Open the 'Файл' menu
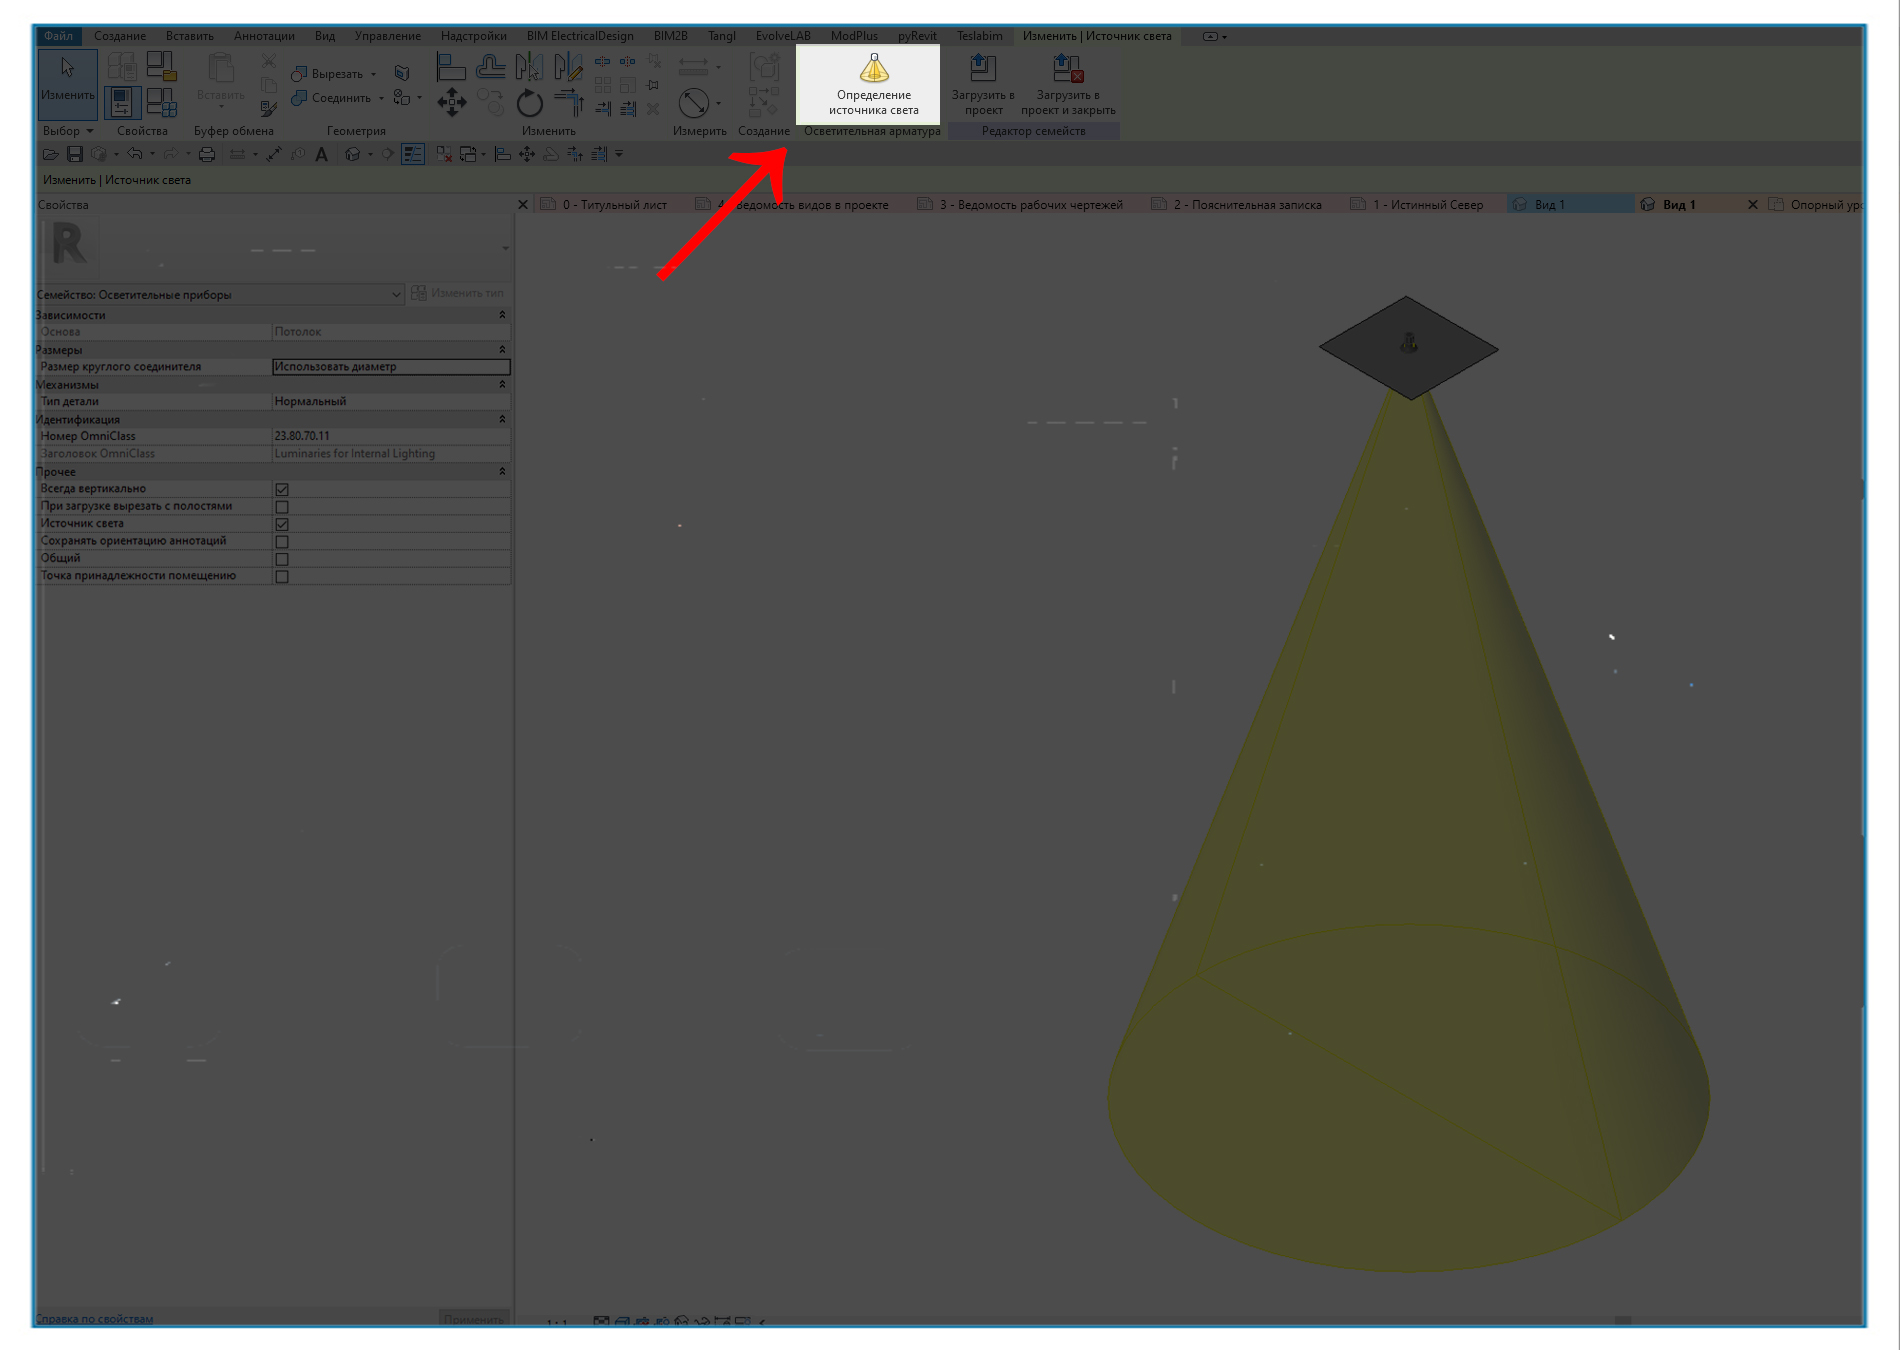The height and width of the screenshot is (1350, 1900). point(58,36)
